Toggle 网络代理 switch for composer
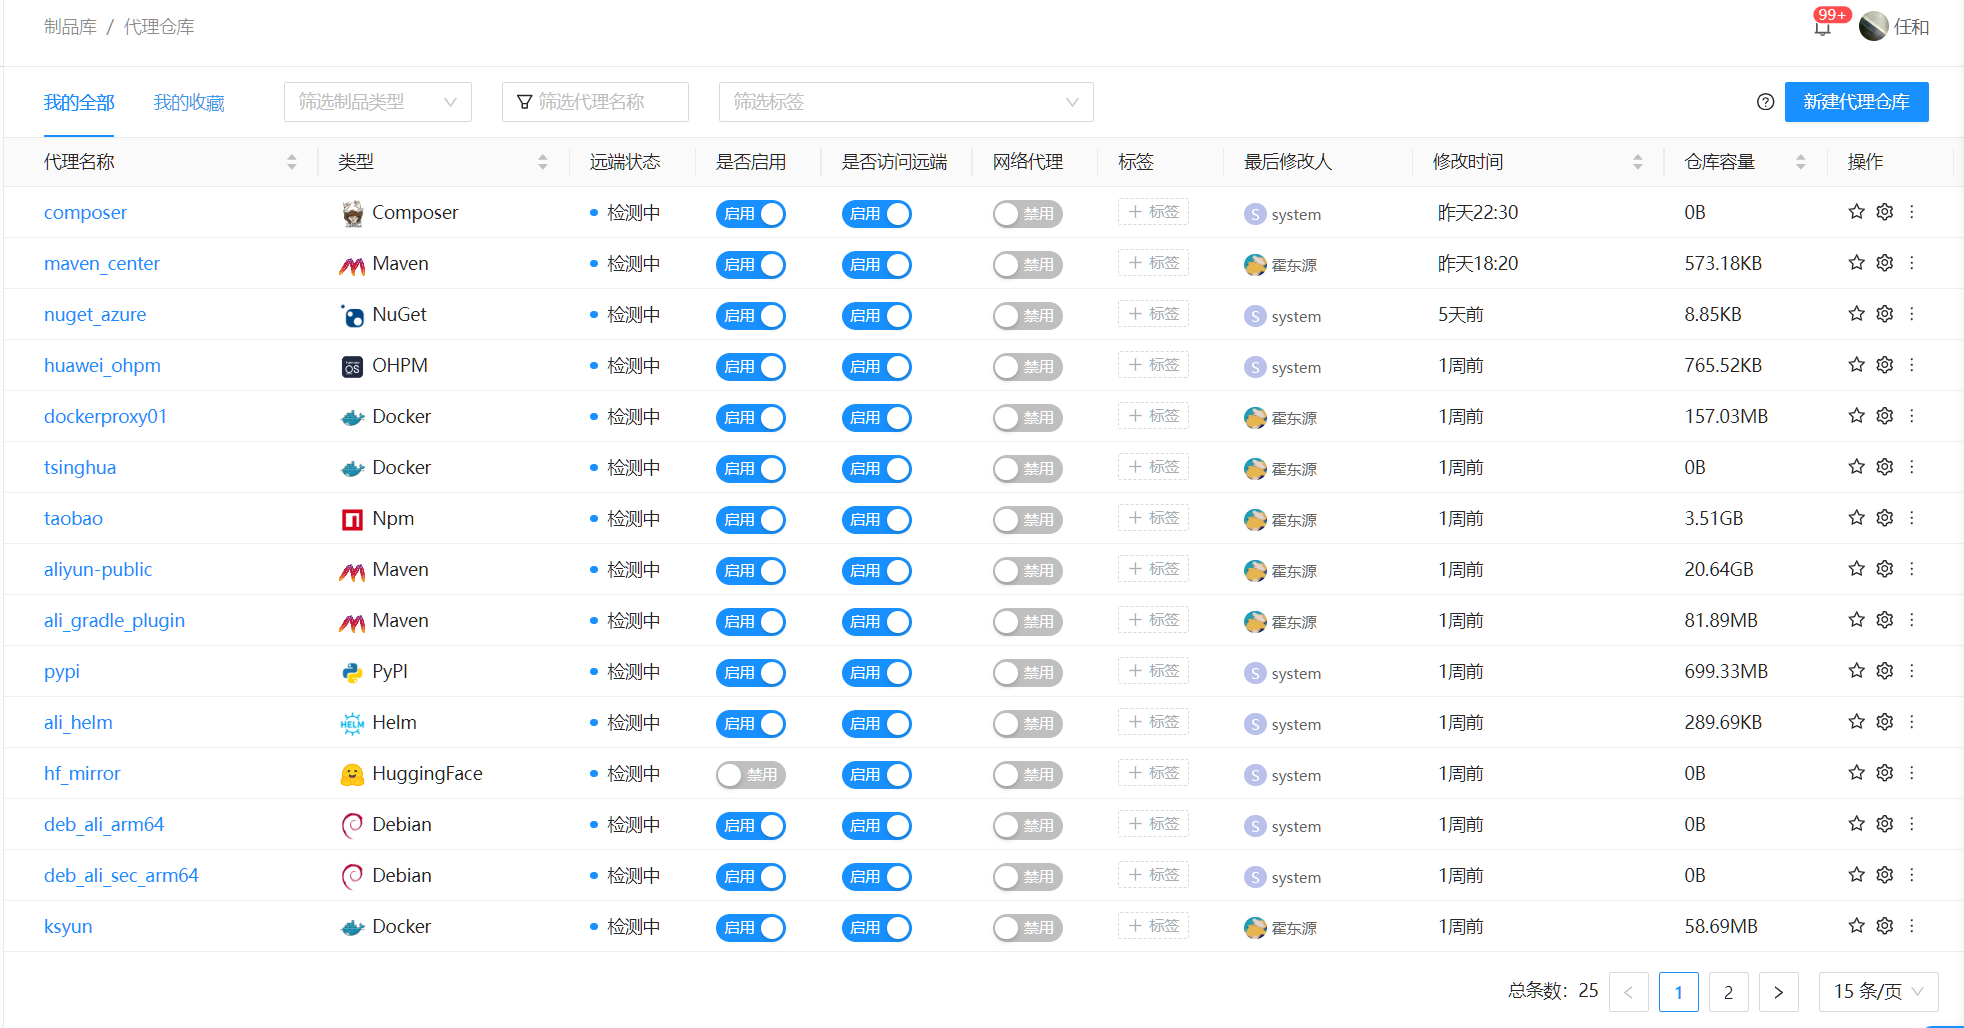 [x=1027, y=213]
